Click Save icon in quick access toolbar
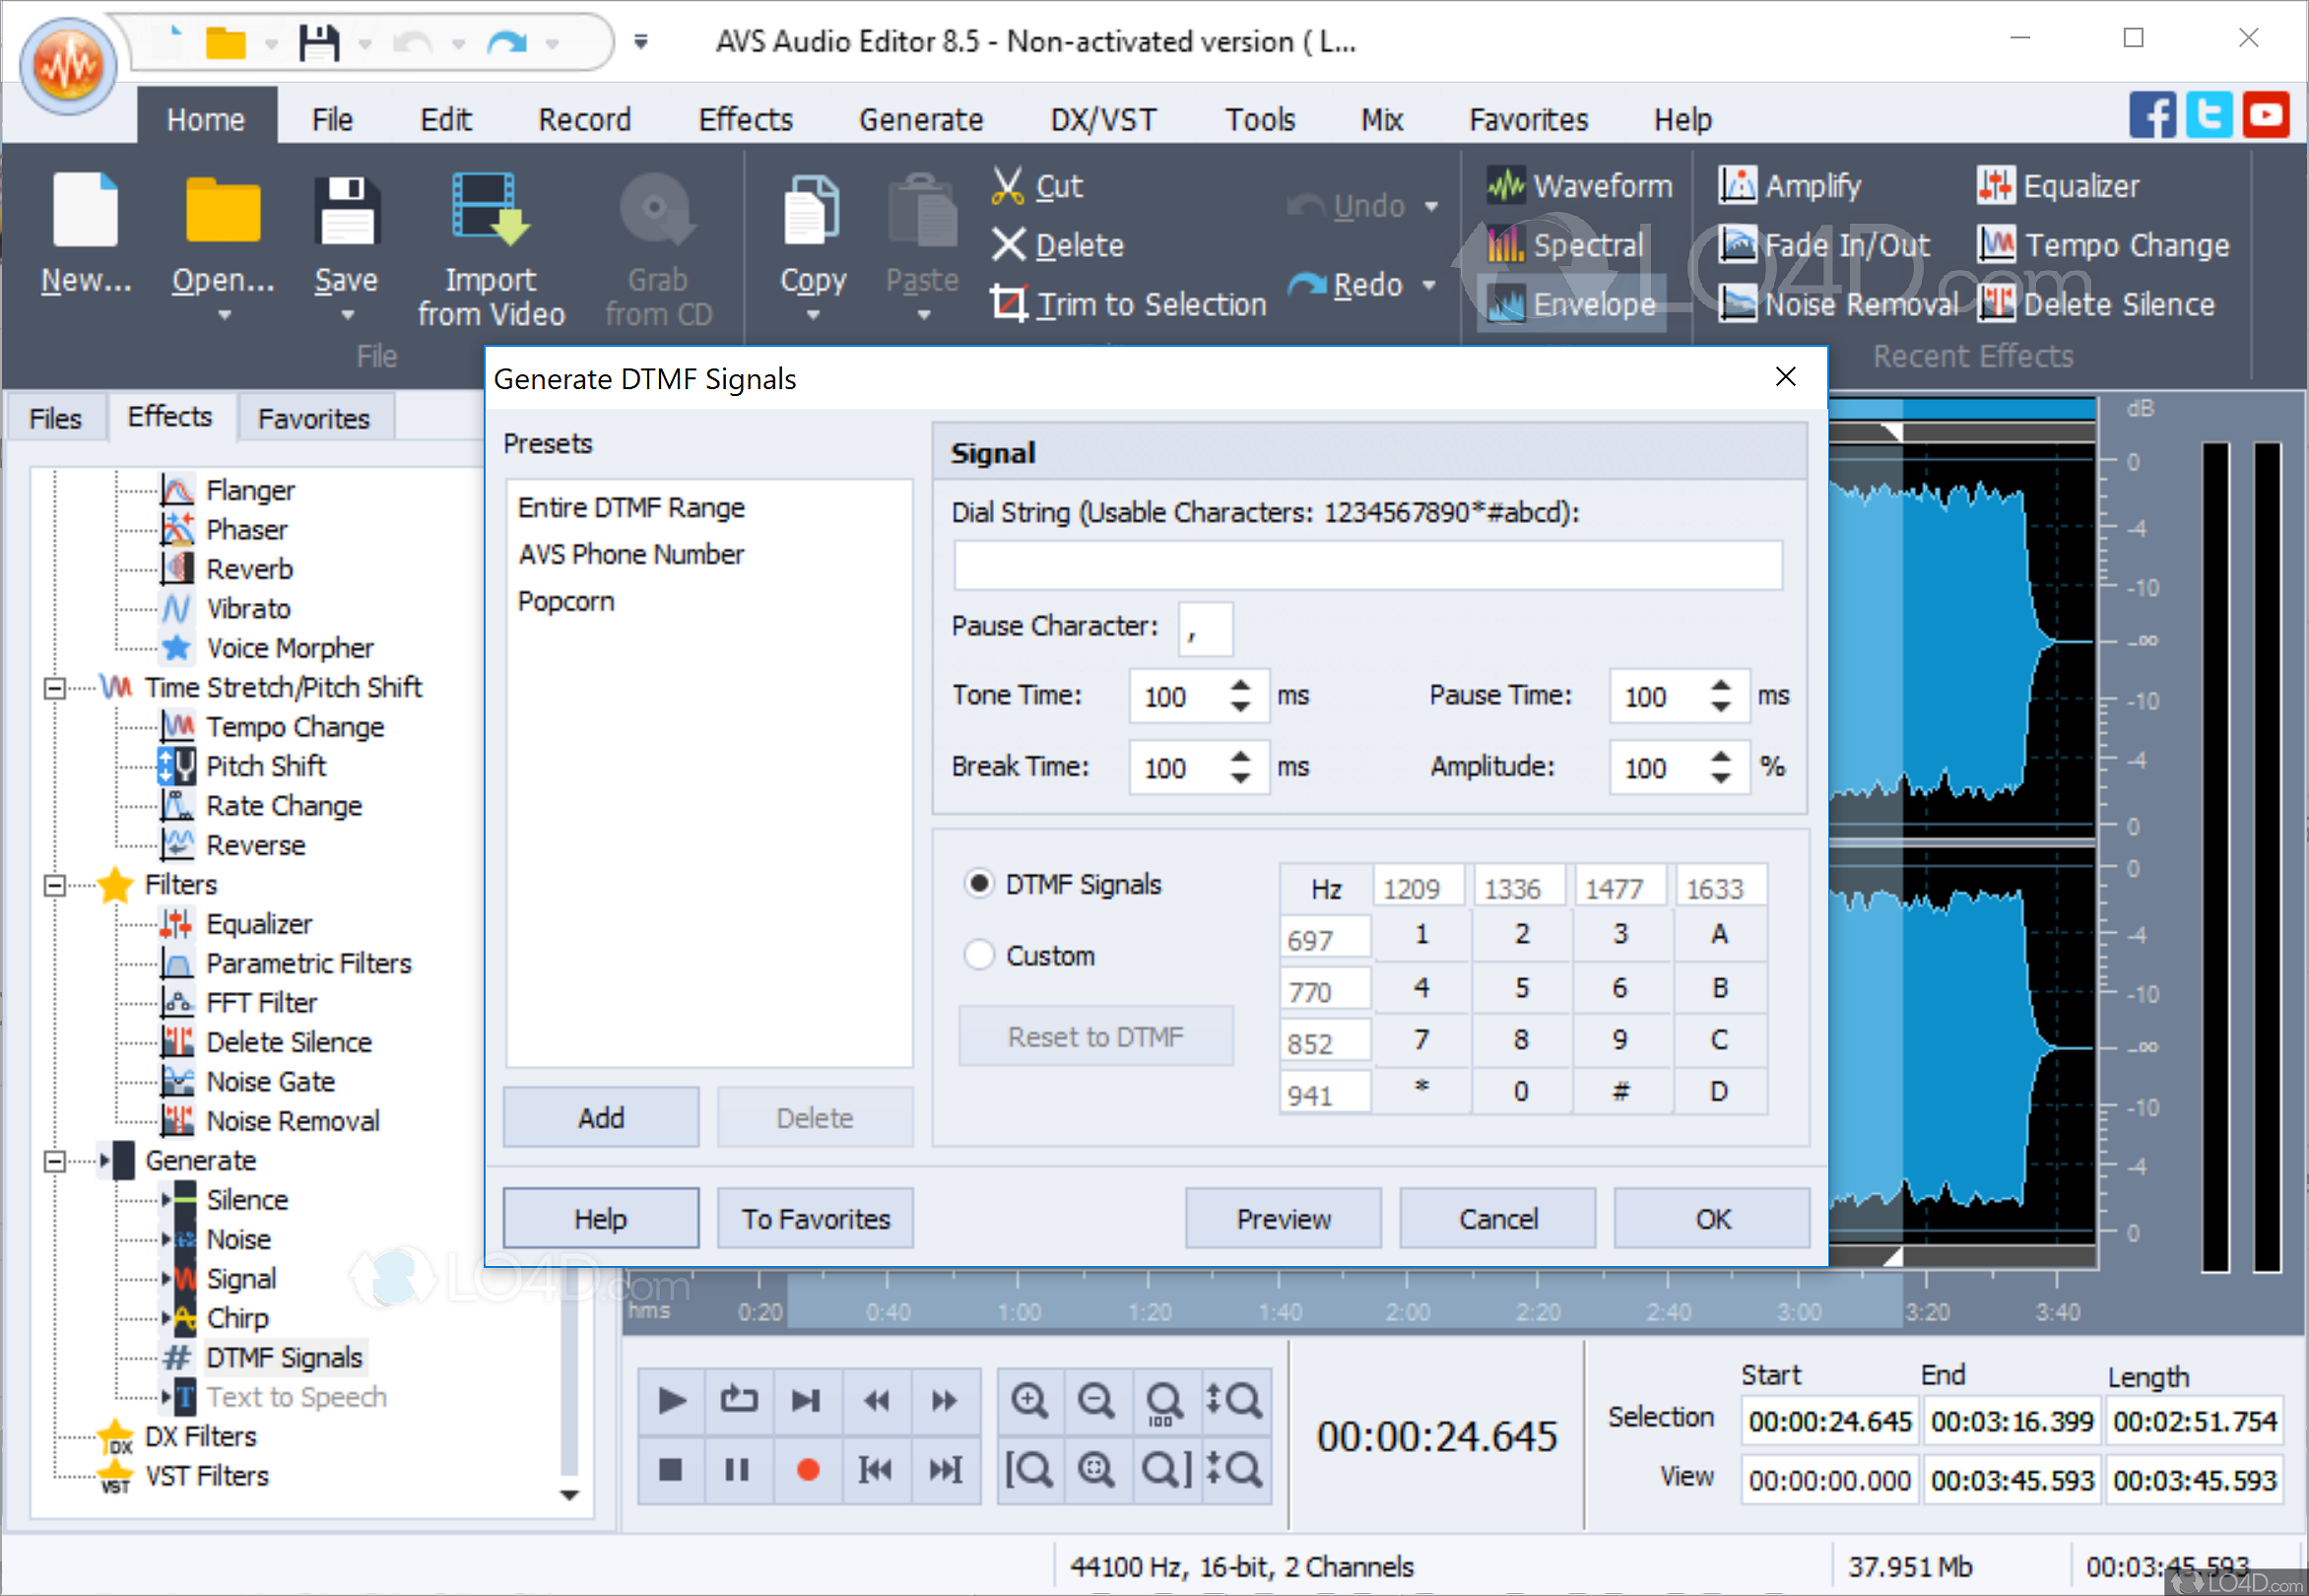2309x1596 pixels. pyautogui.click(x=319, y=43)
